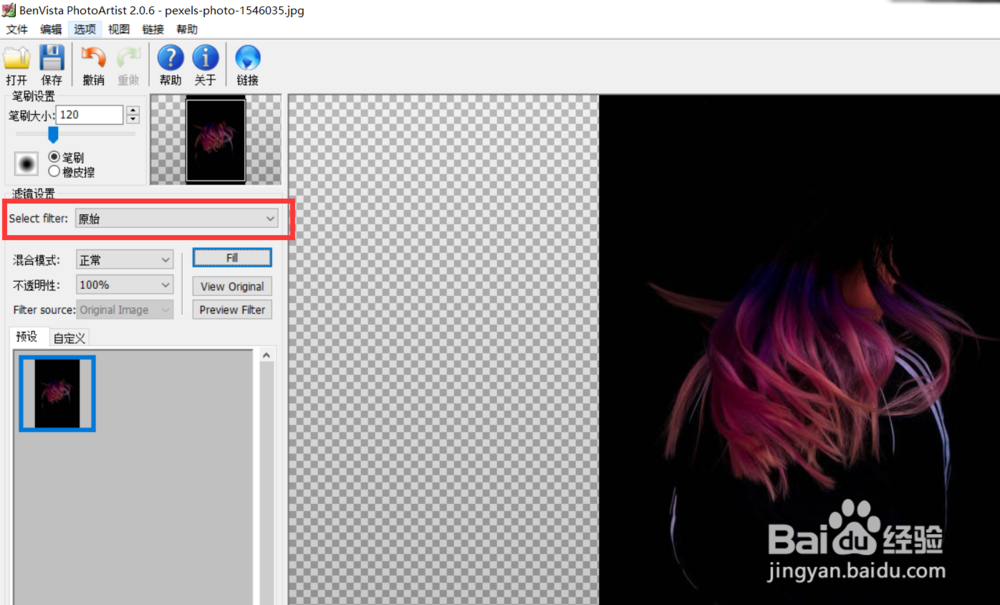Click the navigator preview thumbnail of the photo
The image size is (1000, 605).
click(216, 140)
